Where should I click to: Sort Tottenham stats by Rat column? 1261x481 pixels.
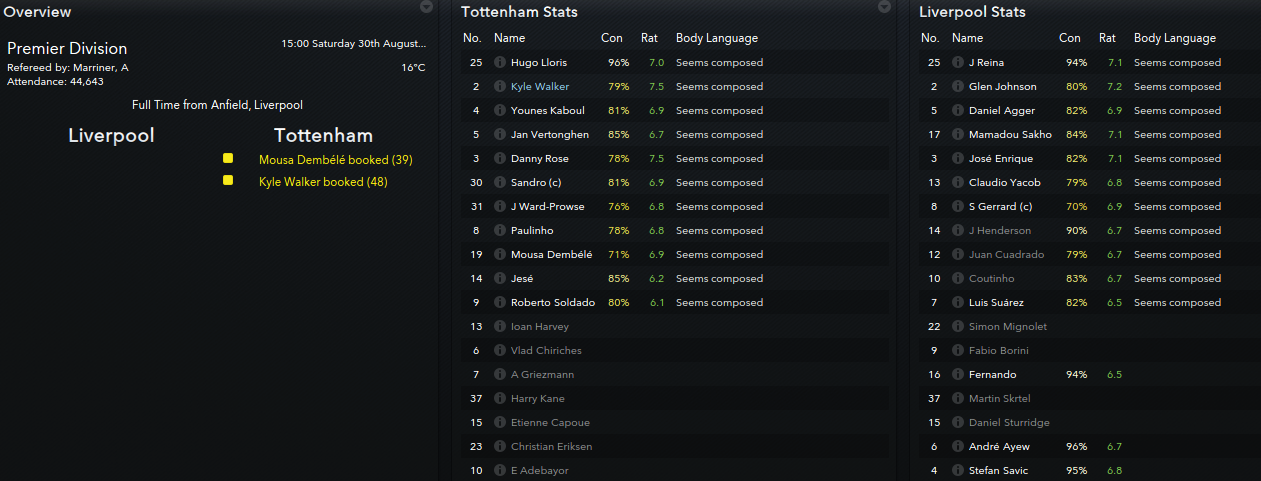coord(647,38)
